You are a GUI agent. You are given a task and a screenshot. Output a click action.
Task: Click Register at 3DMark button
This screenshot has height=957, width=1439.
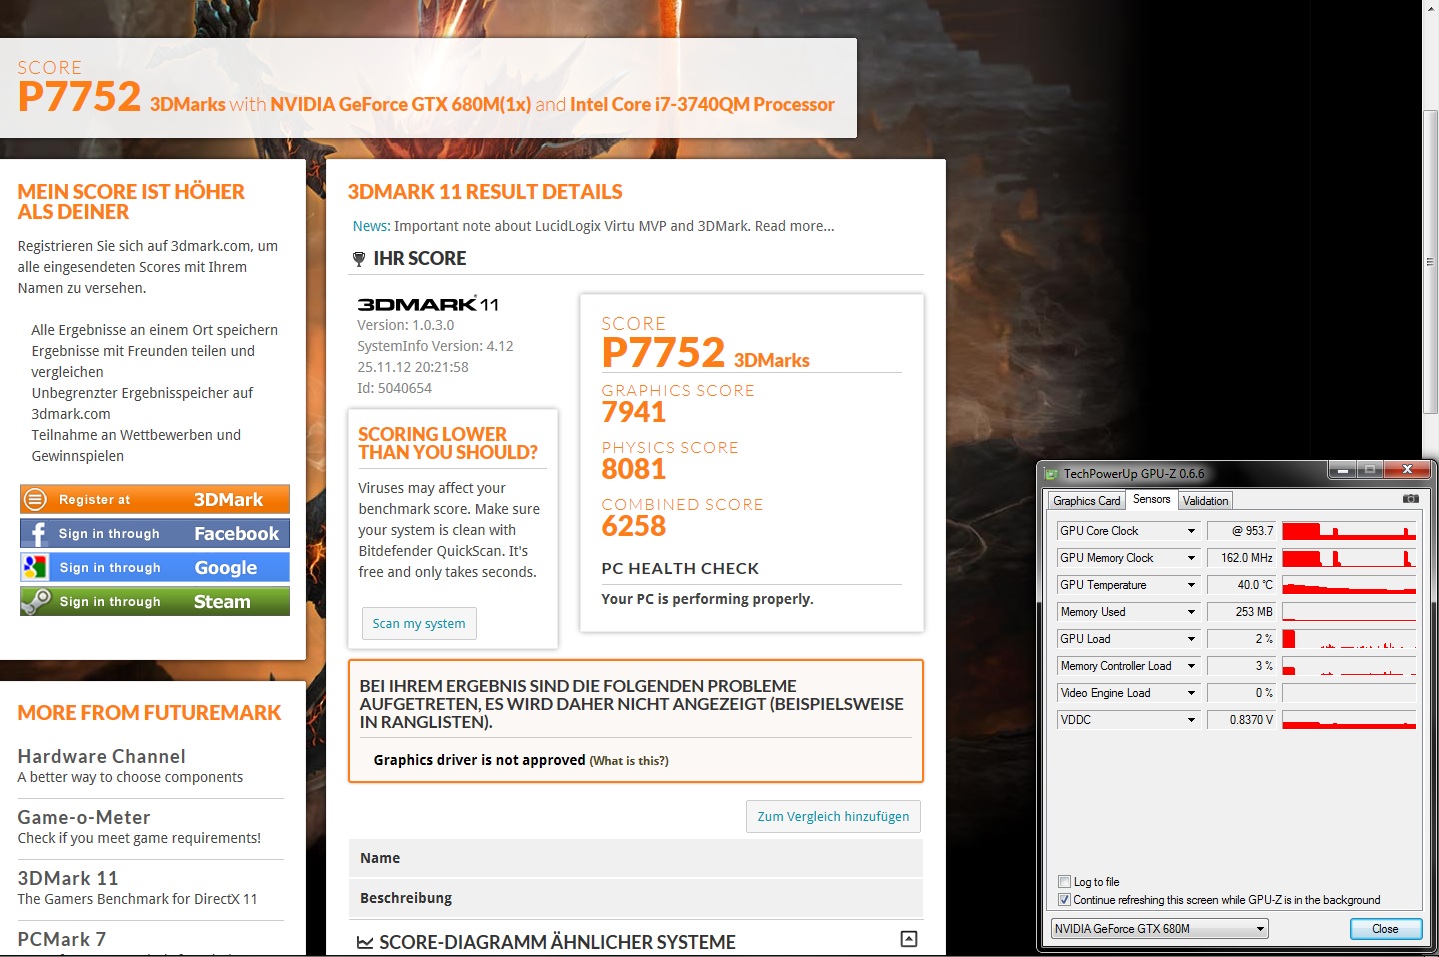[x=155, y=499]
